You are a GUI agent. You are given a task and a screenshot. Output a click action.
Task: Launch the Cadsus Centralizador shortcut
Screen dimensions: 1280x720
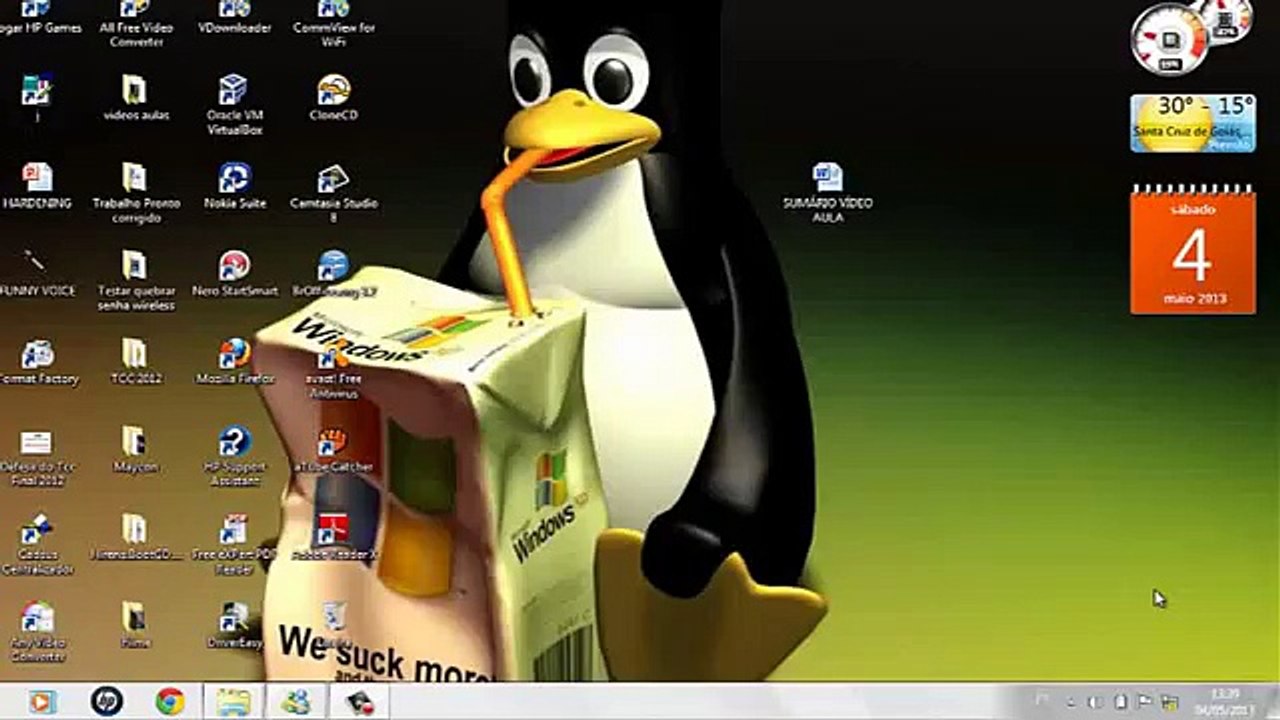[x=37, y=545]
